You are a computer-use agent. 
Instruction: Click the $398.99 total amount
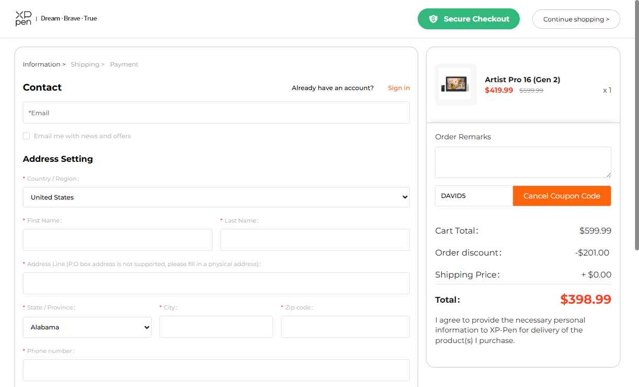pos(586,299)
